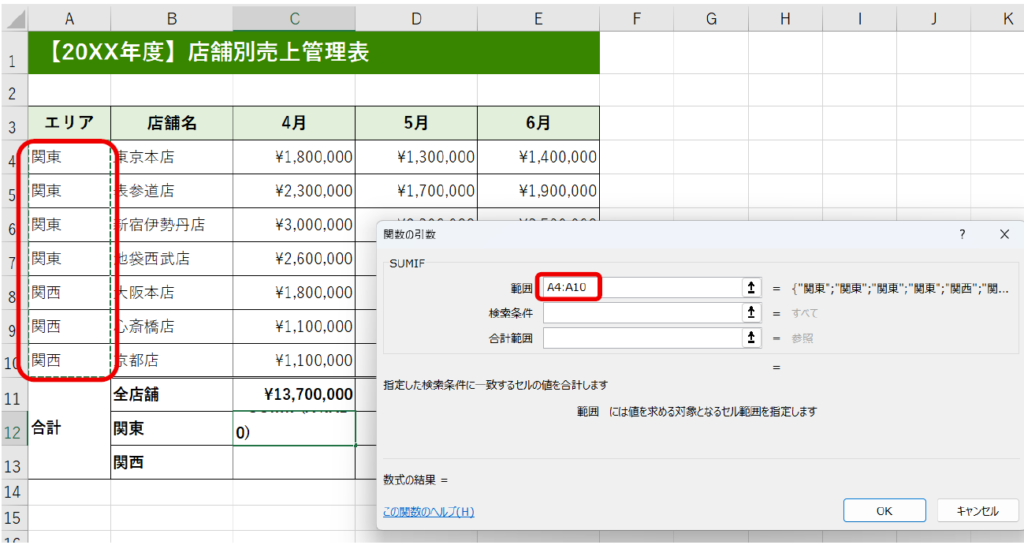
Task: Click the collapse dialog icon beside 合計範囲 field
Action: (750, 338)
